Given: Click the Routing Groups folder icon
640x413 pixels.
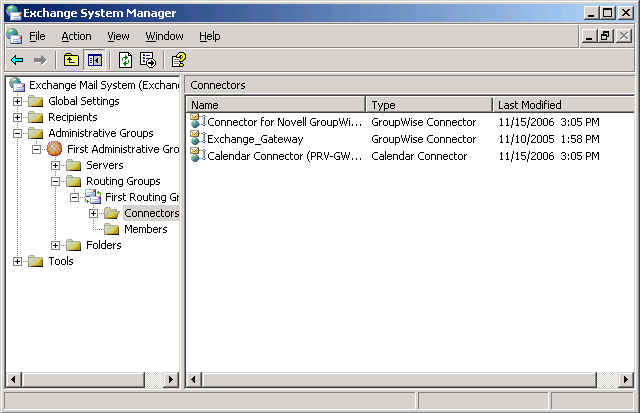Looking at the screenshot, I should (73, 181).
